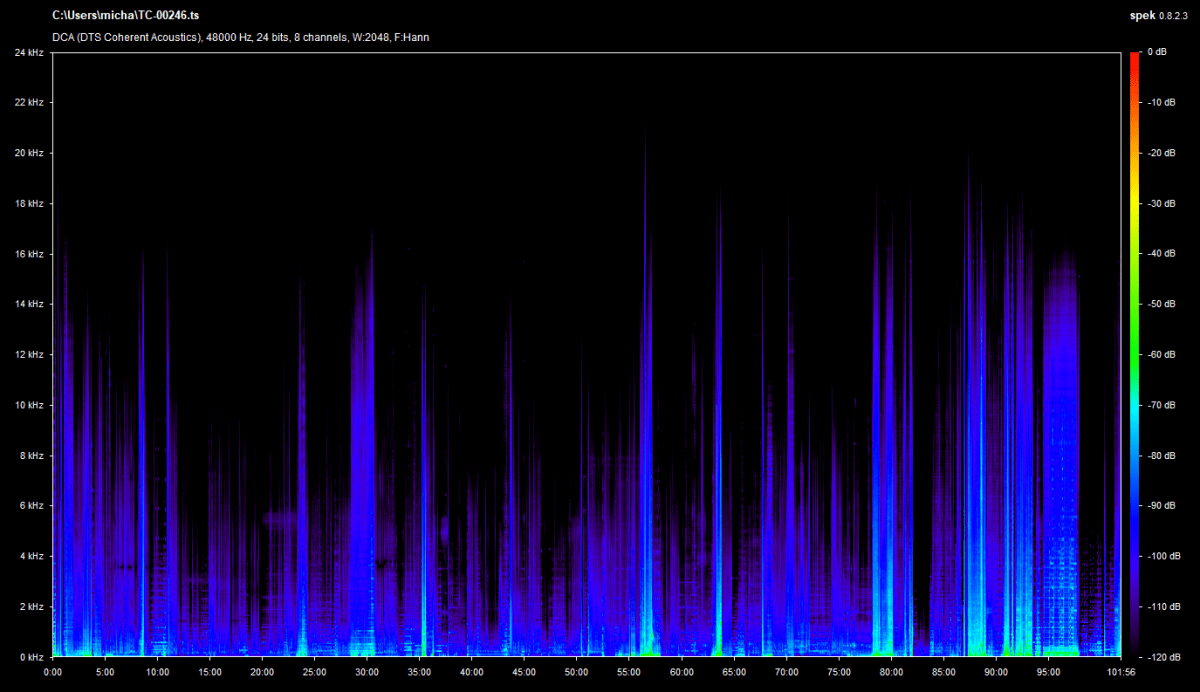Click the 90:00 time axis label
The image size is (1200, 692).
[995, 672]
